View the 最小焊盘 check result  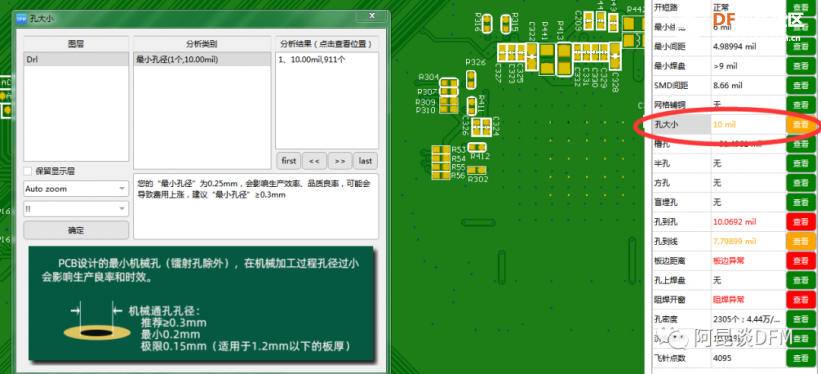point(801,65)
